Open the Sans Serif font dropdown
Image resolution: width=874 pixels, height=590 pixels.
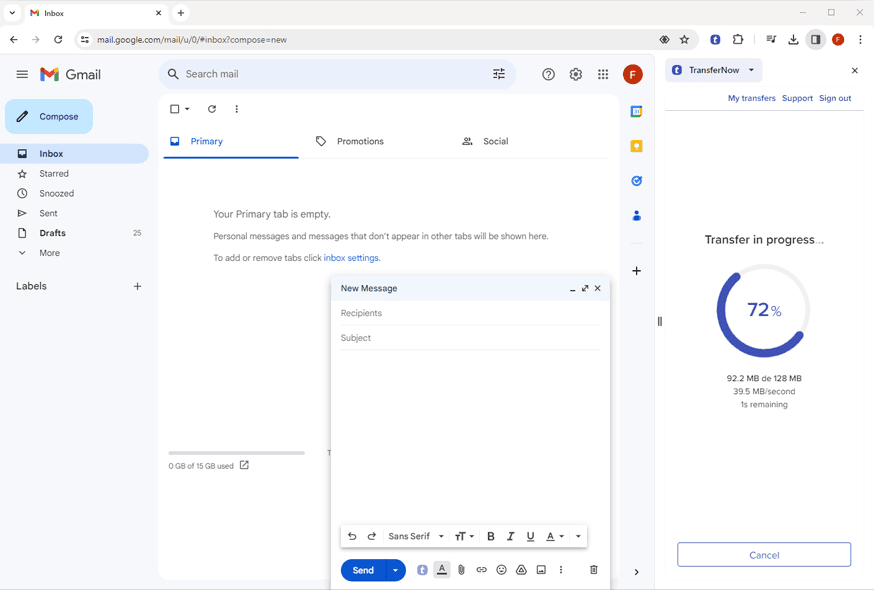(x=410, y=536)
